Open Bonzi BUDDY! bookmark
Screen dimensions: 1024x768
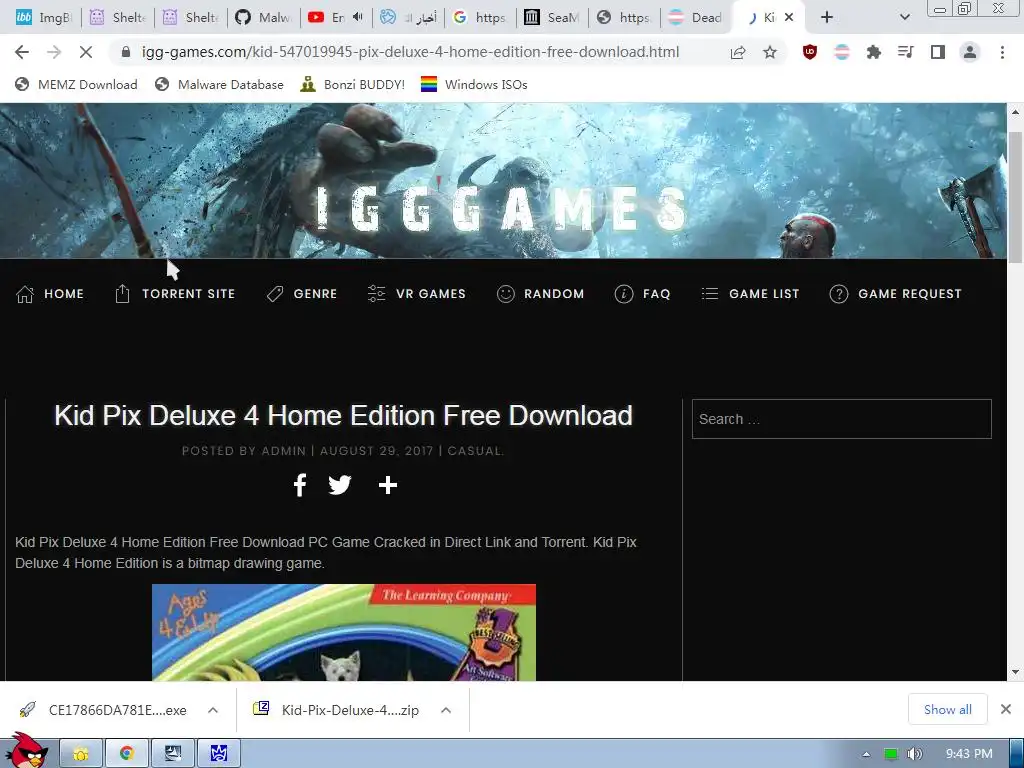tap(353, 84)
